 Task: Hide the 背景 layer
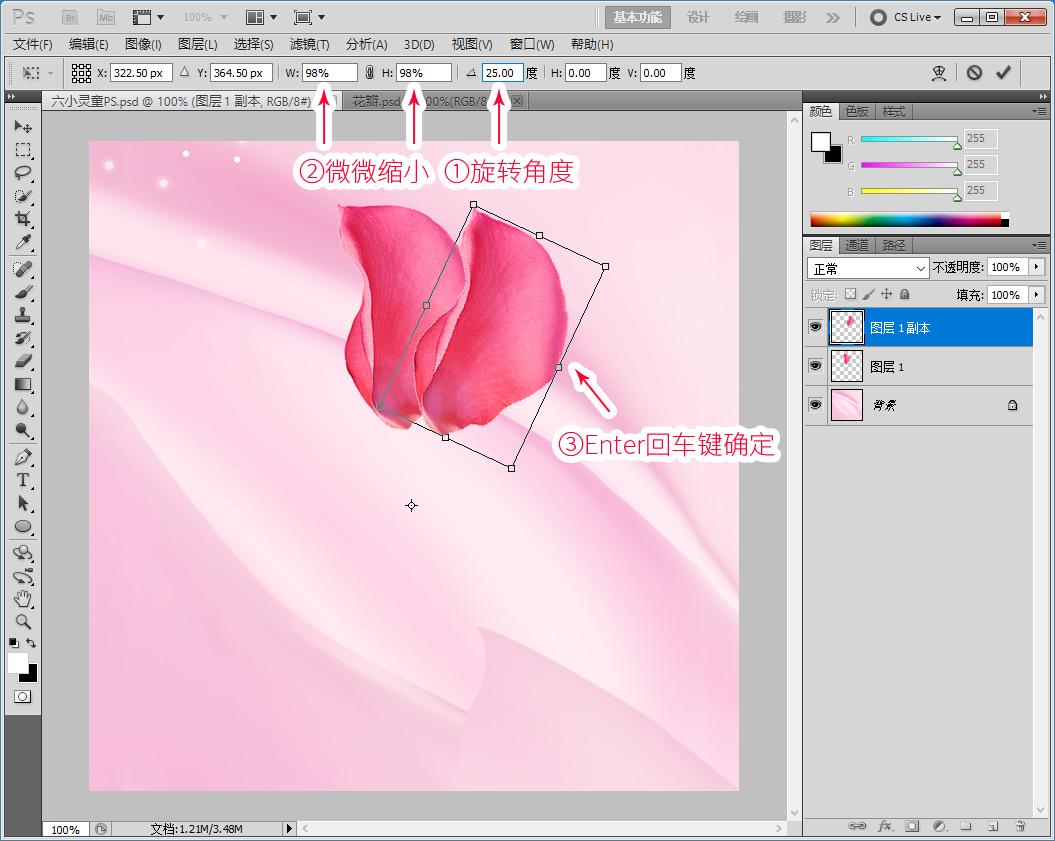point(815,405)
